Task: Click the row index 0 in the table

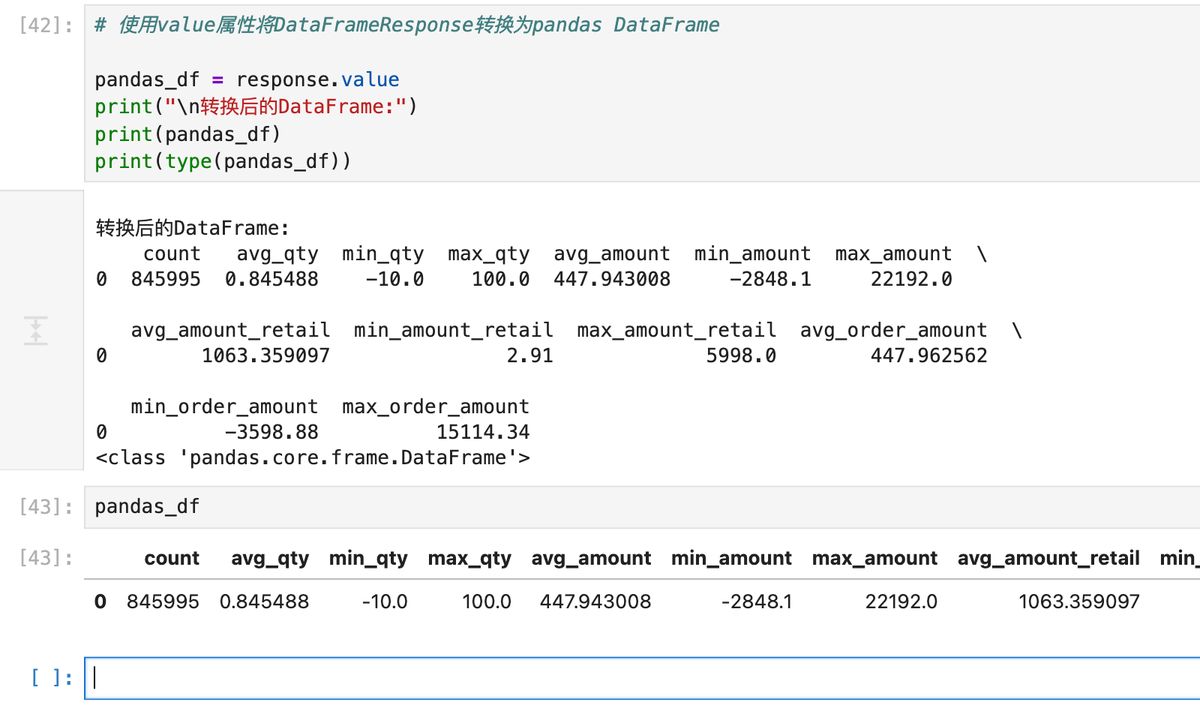Action: (100, 601)
